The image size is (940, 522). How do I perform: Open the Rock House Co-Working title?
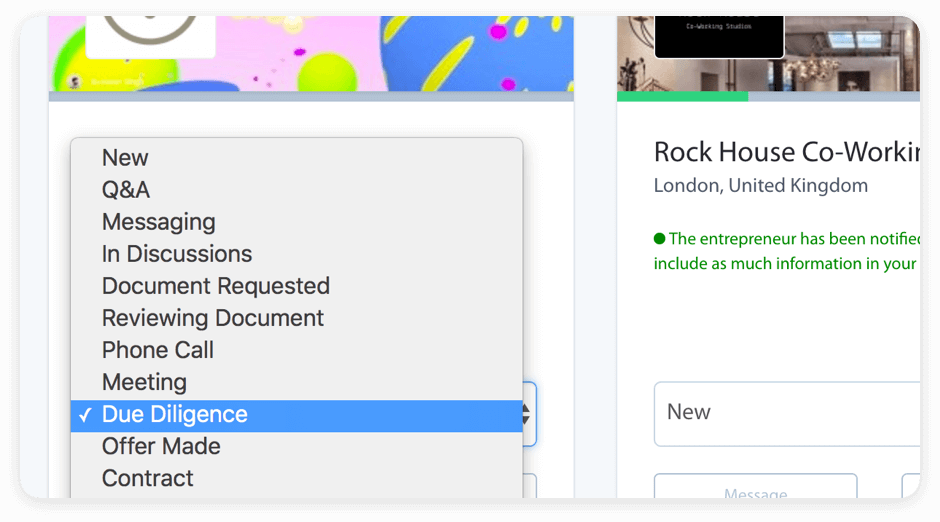coord(786,152)
